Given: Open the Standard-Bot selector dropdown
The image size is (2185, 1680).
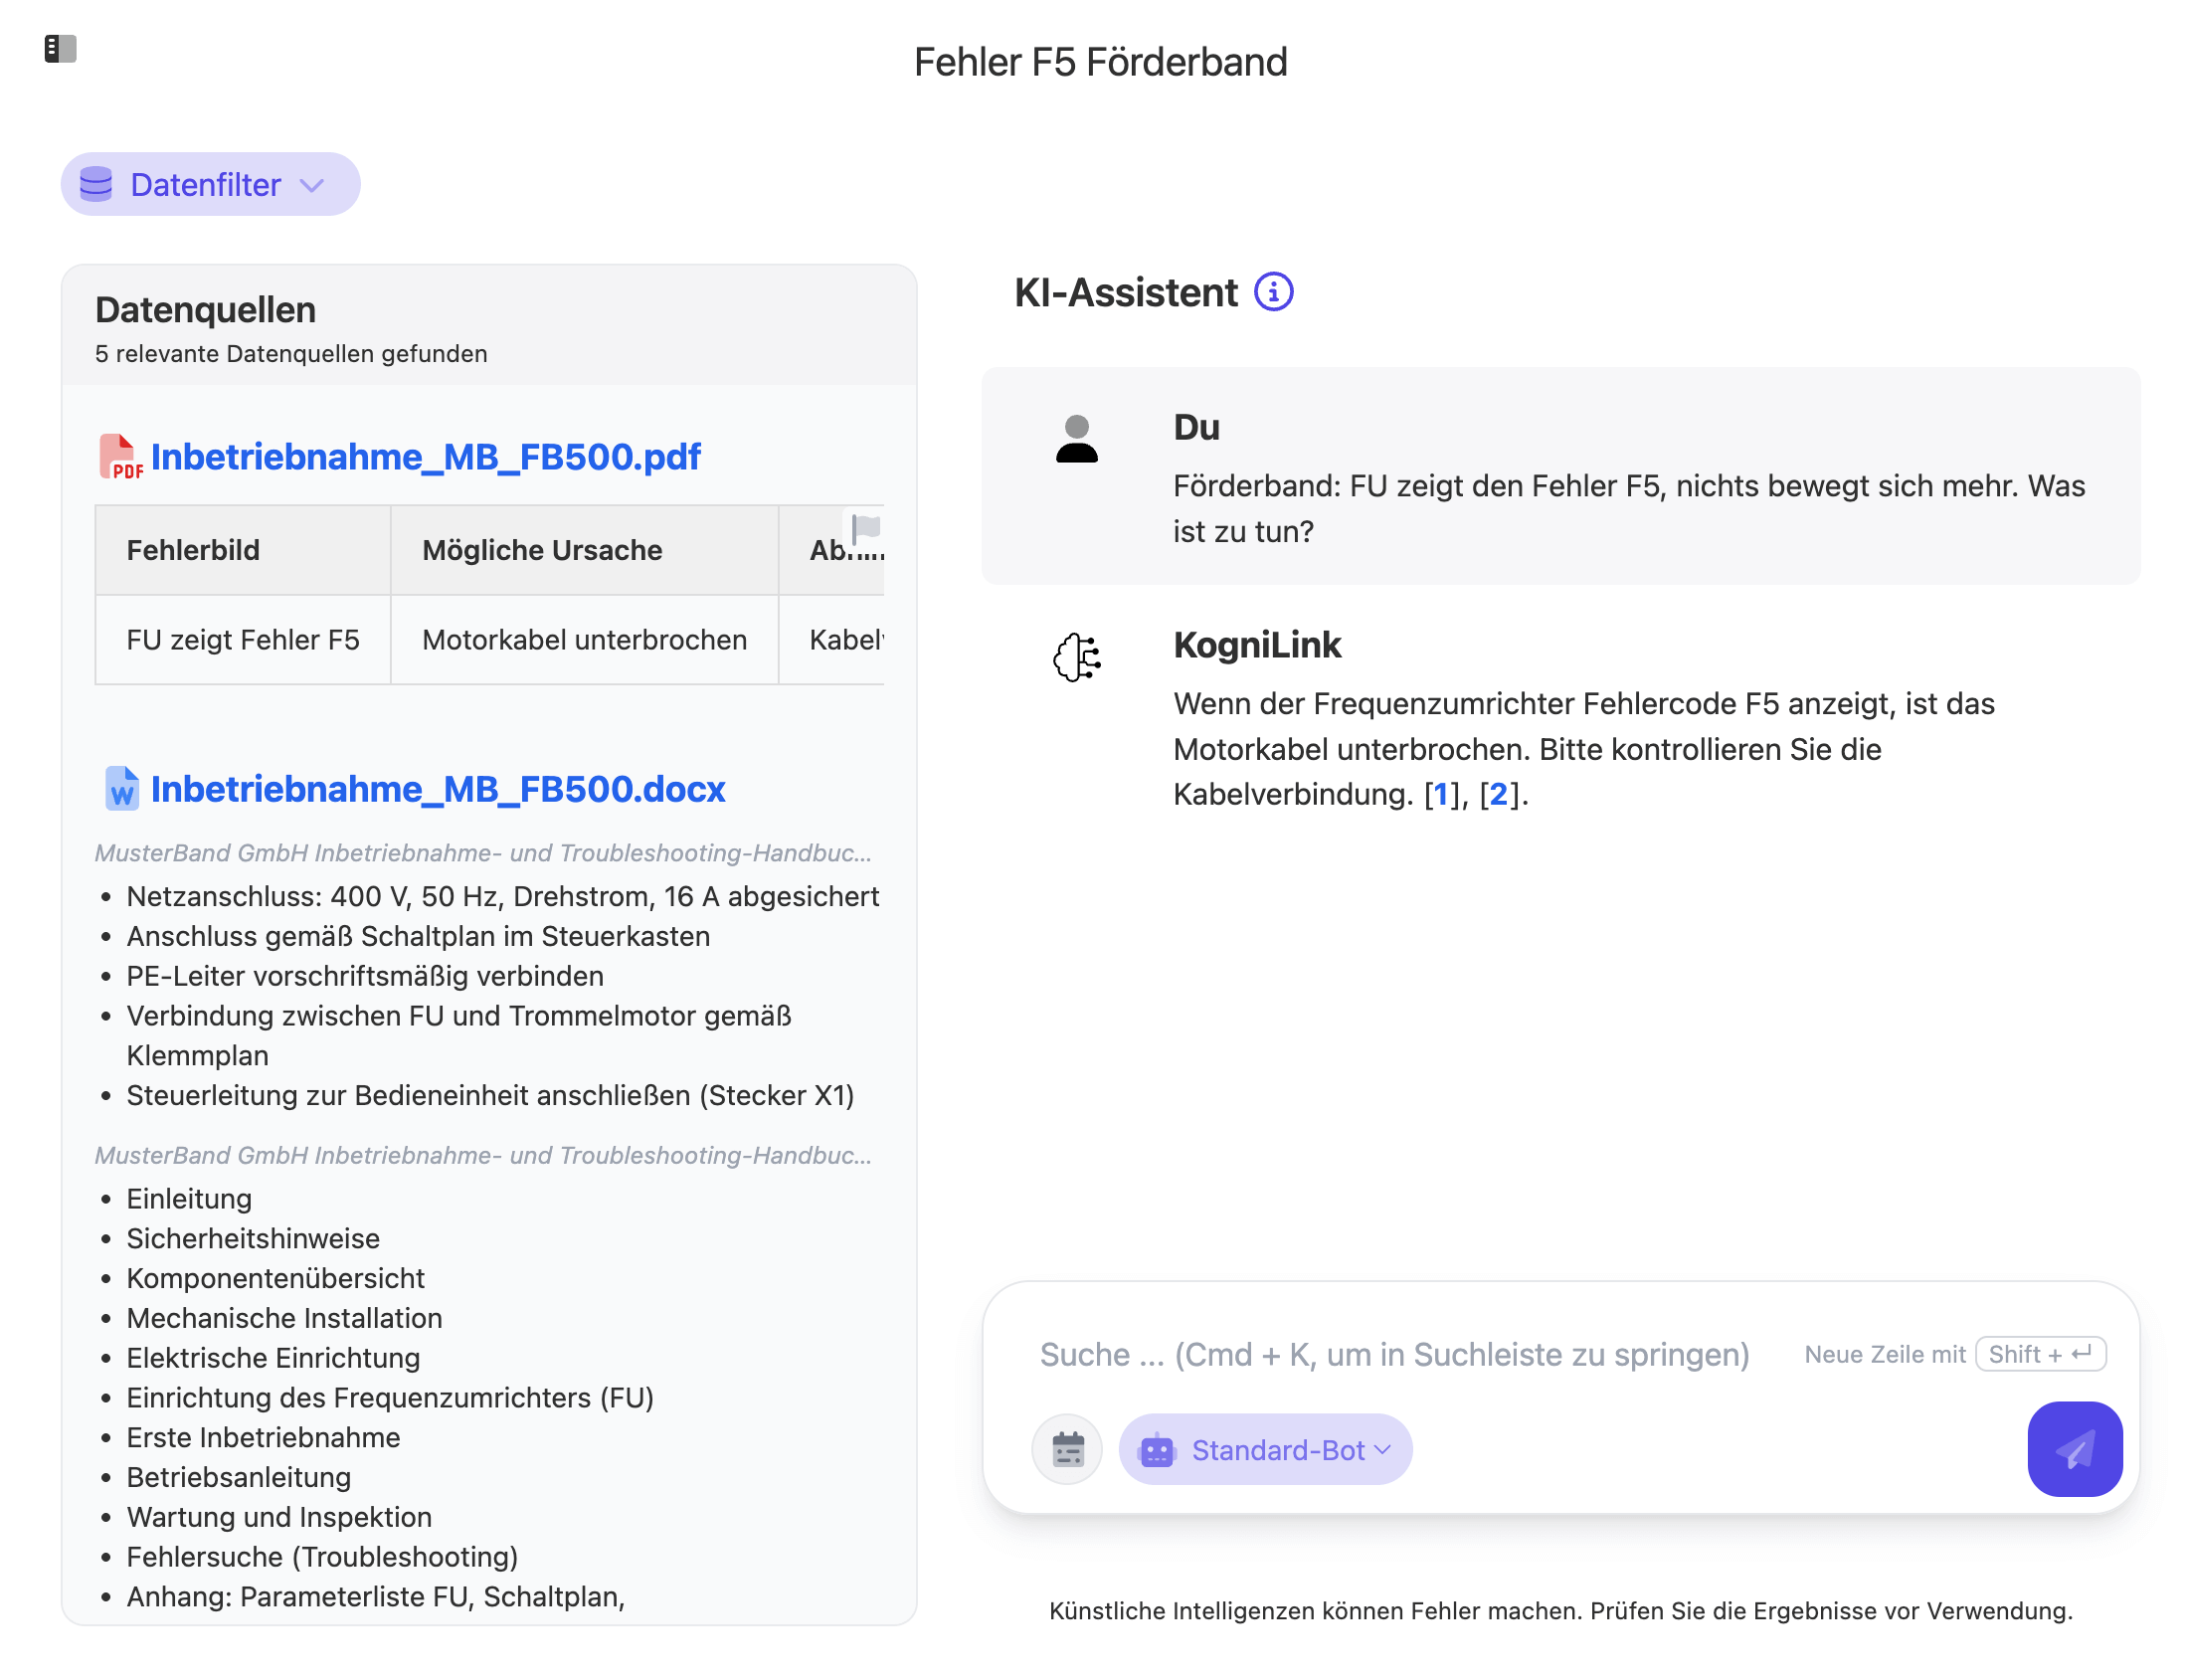Looking at the screenshot, I should (x=1265, y=1449).
